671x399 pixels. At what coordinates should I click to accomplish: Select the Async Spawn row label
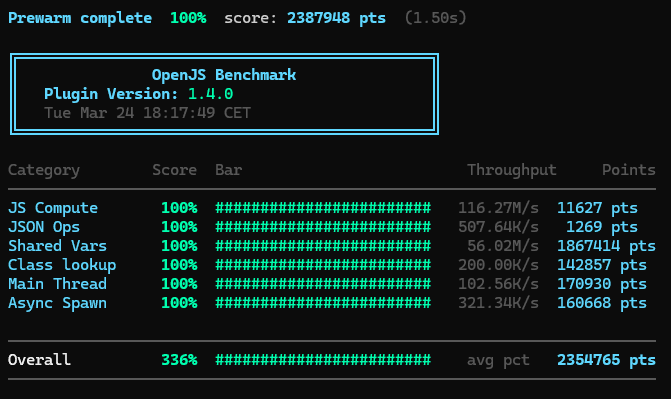click(57, 304)
